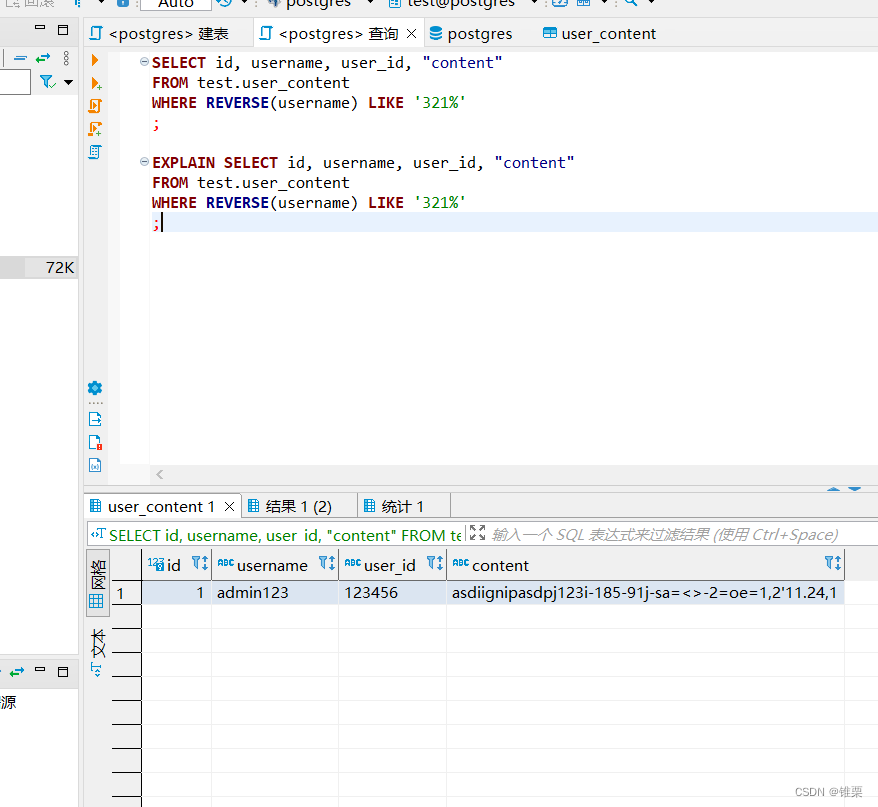Select the content cell starting with asdiignipasdpj

[645, 593]
